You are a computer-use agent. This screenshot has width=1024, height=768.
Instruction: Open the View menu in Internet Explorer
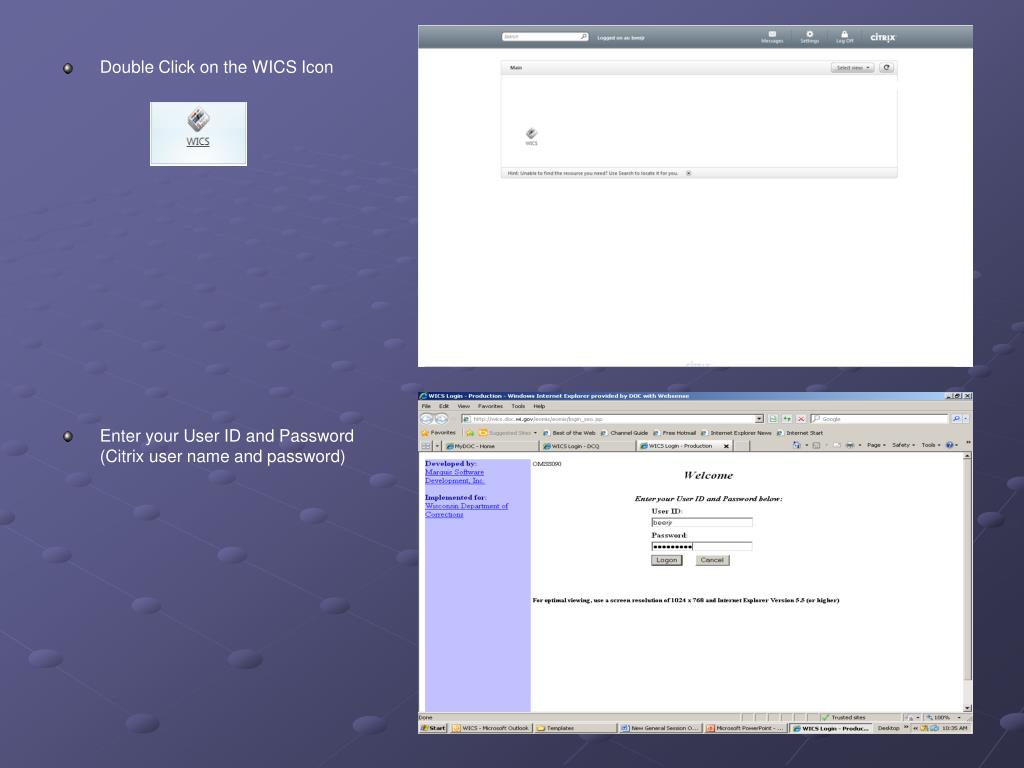point(464,406)
